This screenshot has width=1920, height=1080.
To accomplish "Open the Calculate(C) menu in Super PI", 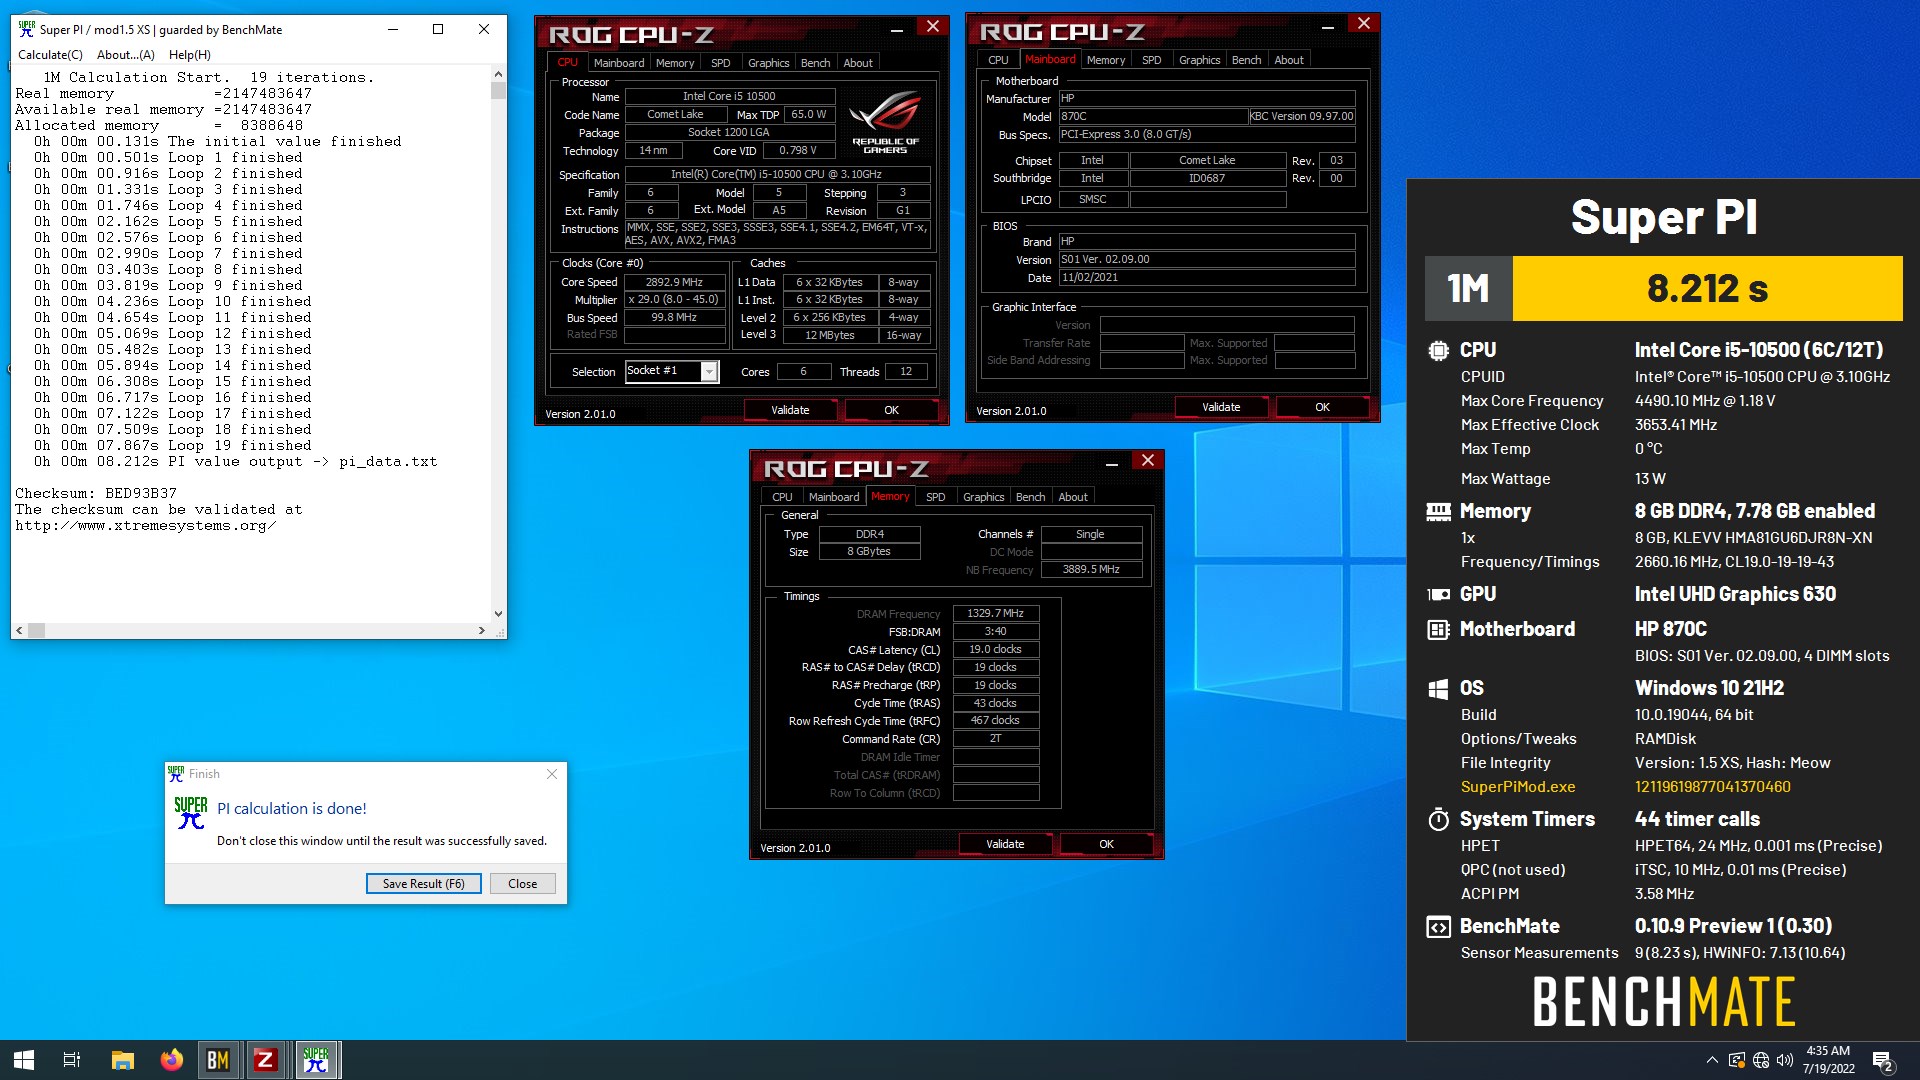I will [50, 55].
